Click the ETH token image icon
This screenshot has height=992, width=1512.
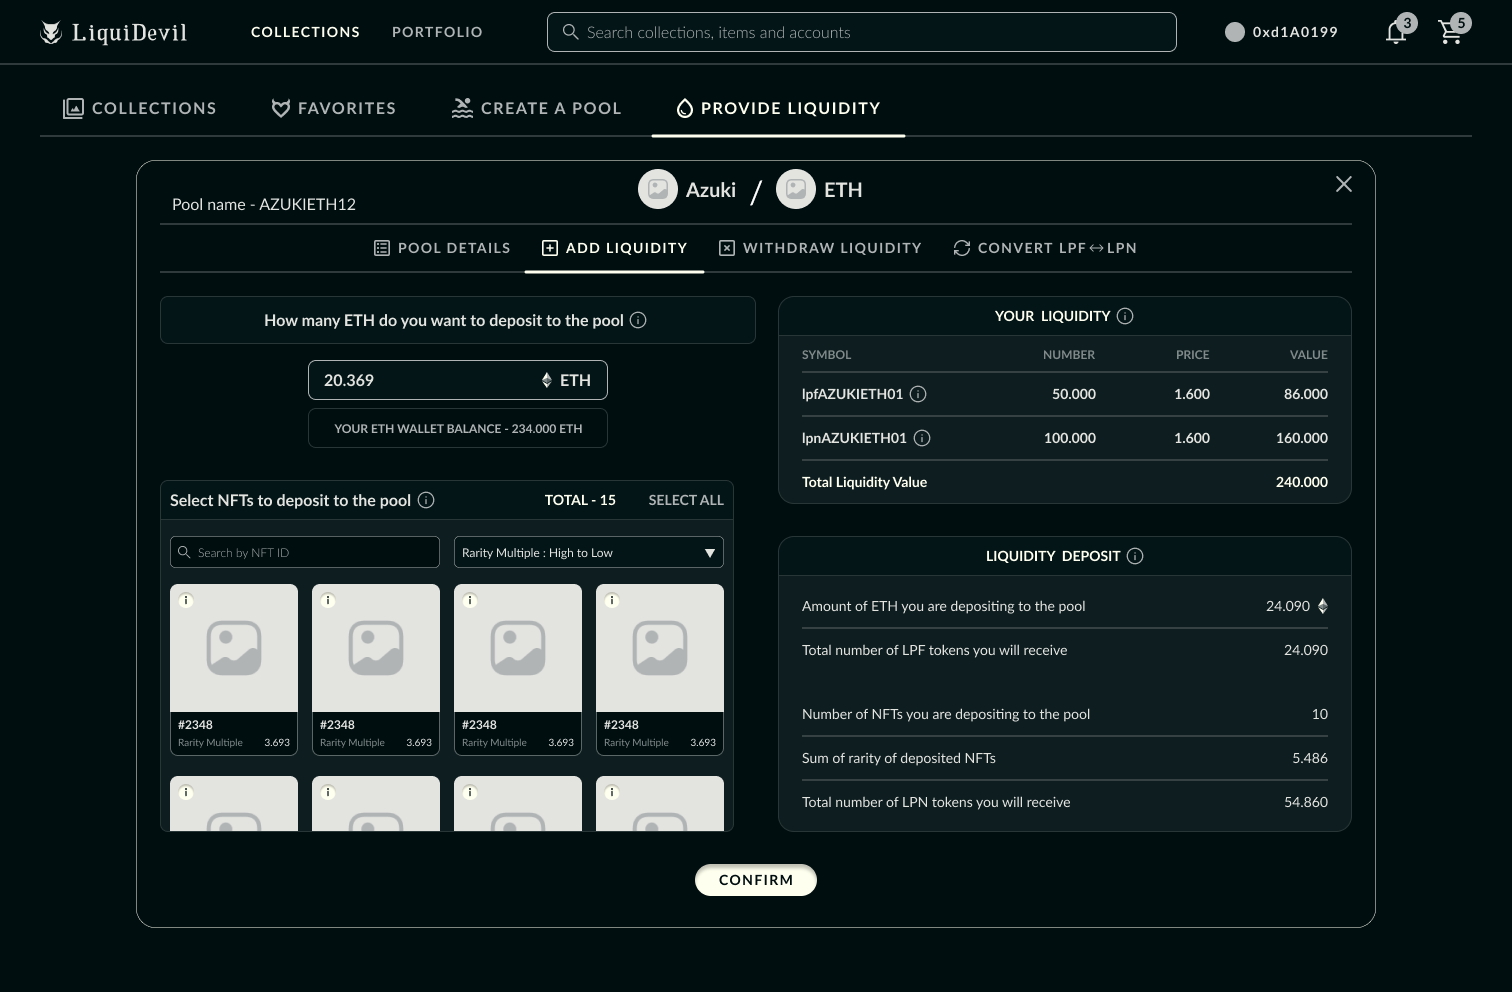click(x=796, y=189)
